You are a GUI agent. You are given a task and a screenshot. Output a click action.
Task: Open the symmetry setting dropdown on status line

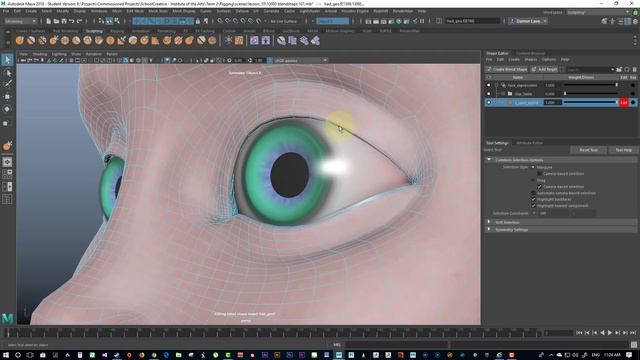(x=333, y=21)
